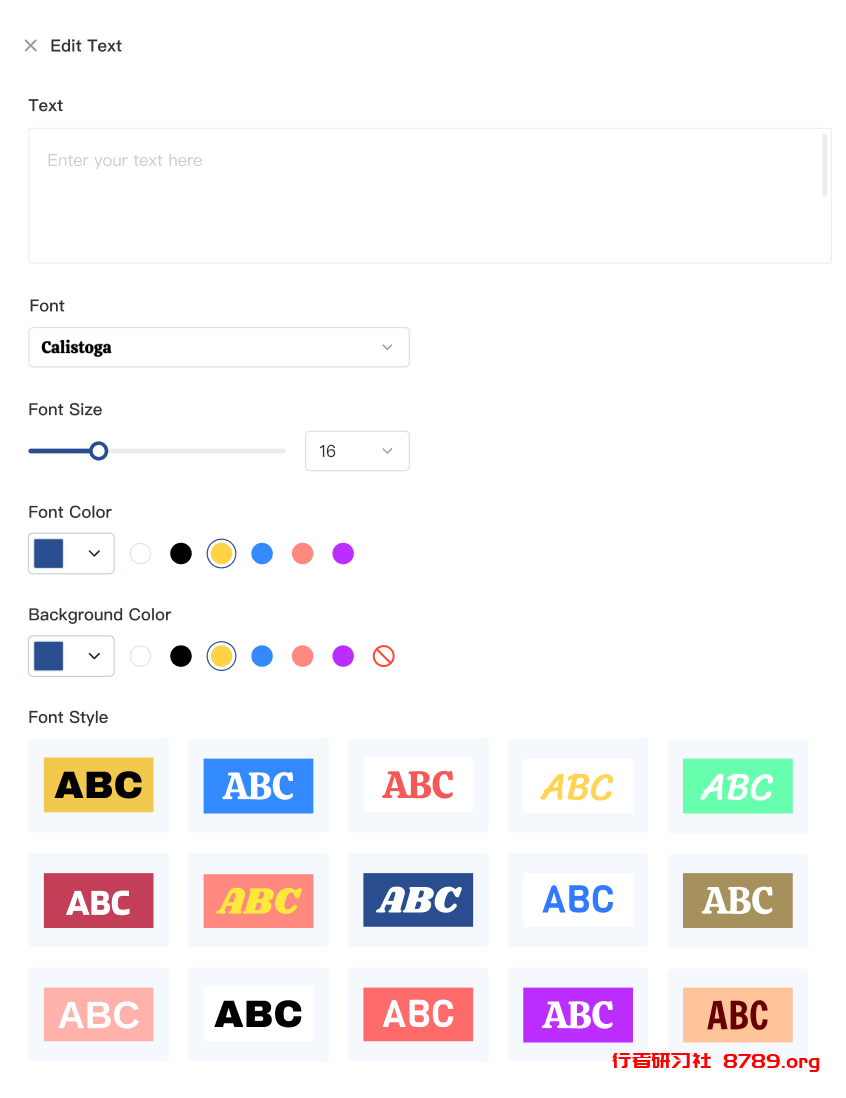
Task: Choose purple font color swatch
Action: [x=343, y=554]
